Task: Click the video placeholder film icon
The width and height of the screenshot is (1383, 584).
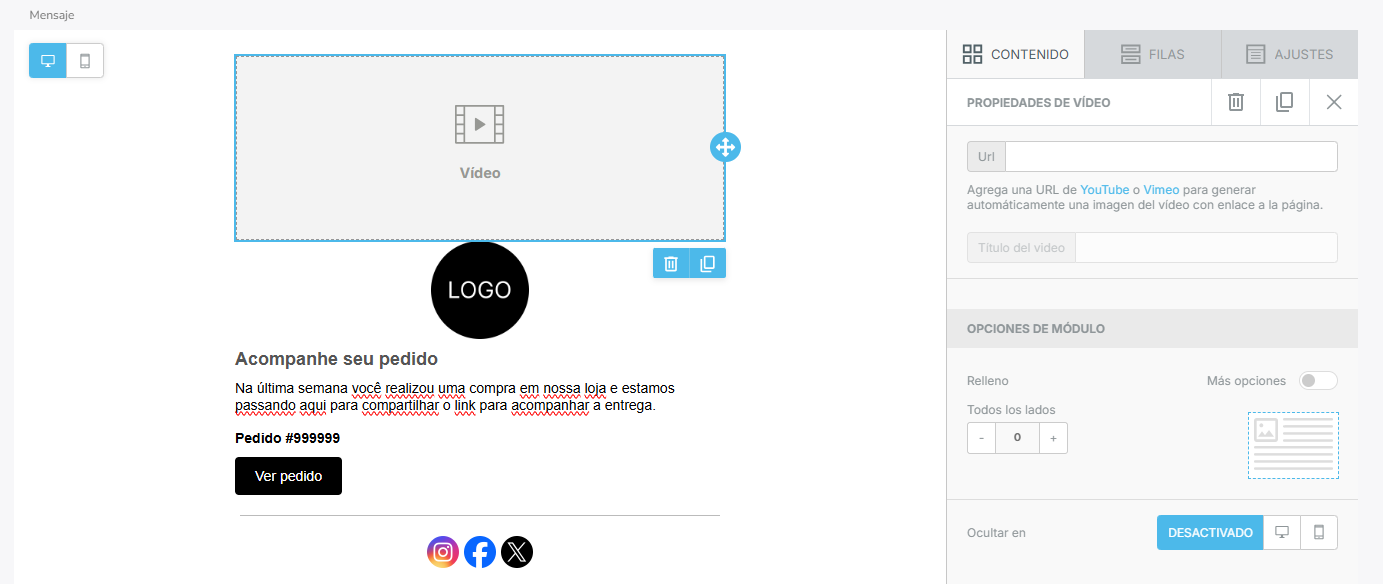Action: [480, 124]
